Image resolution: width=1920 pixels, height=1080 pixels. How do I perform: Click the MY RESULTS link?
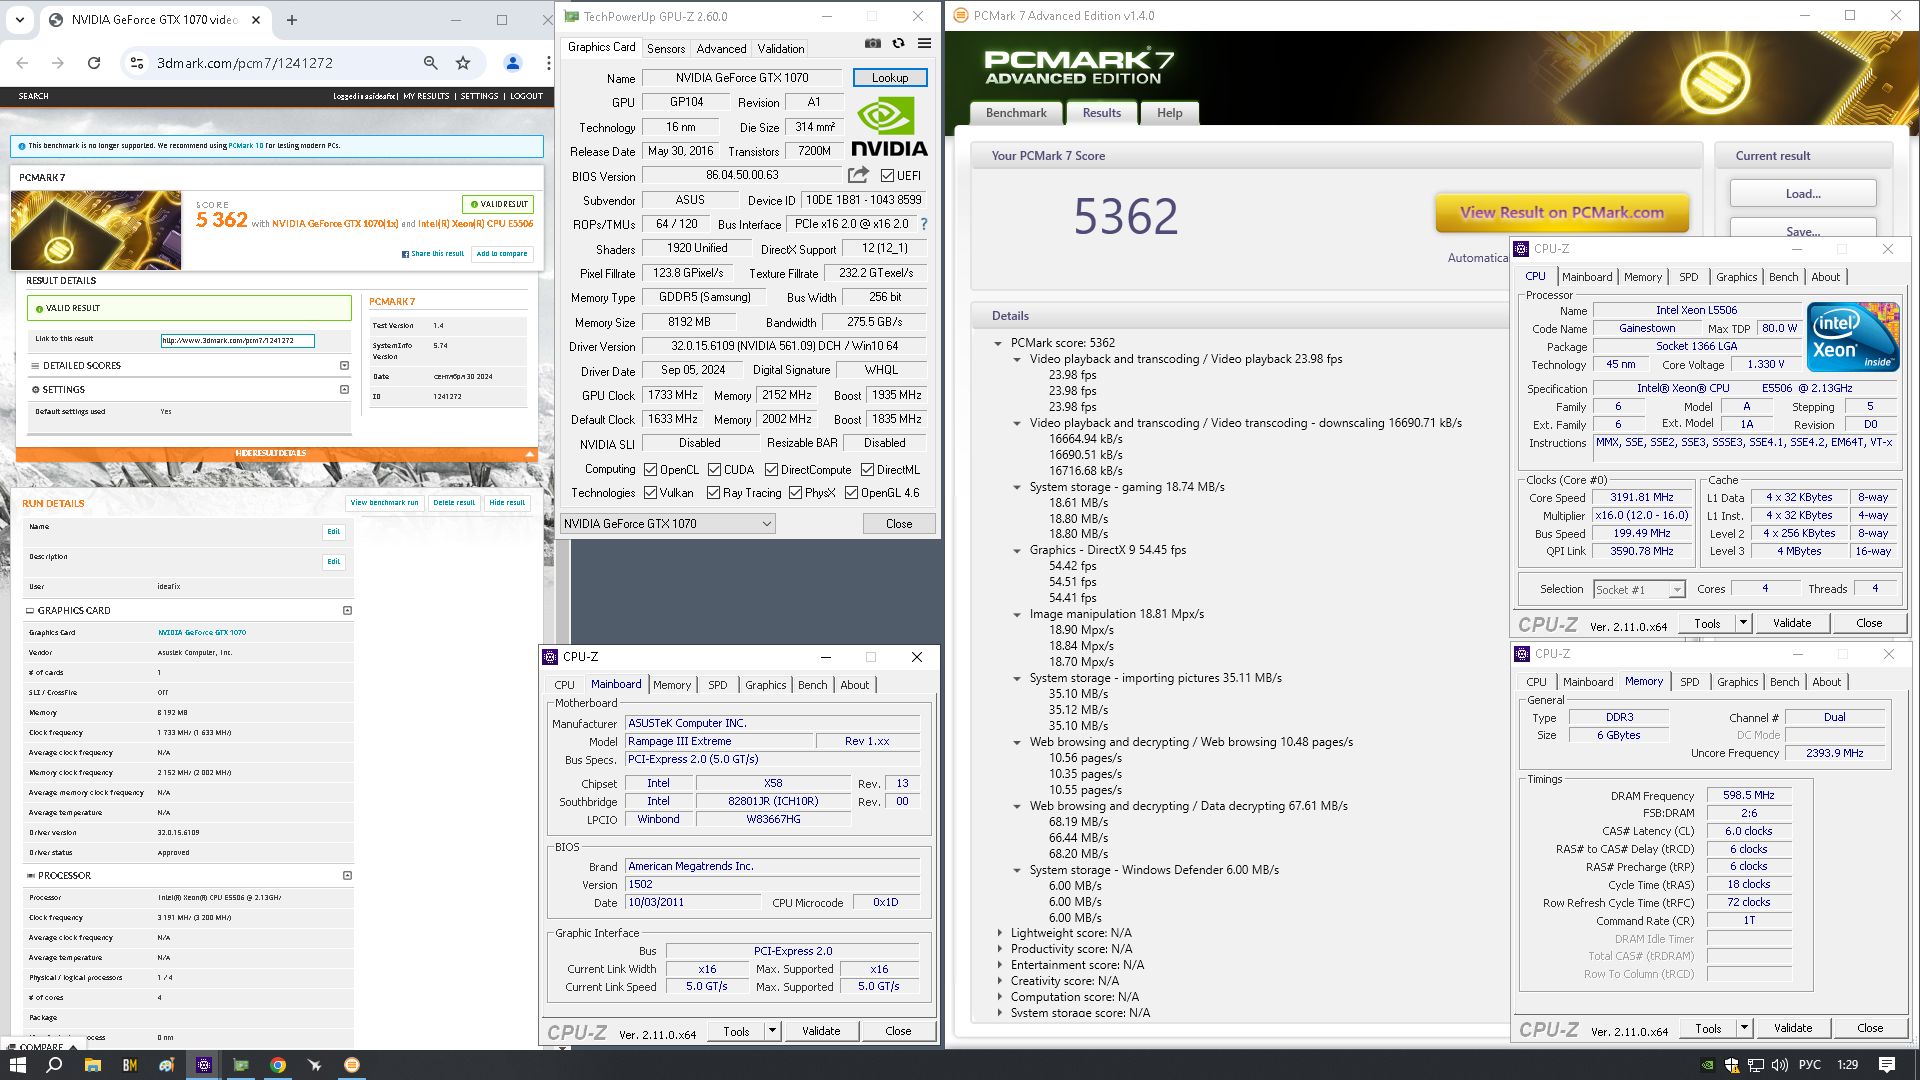point(426,96)
